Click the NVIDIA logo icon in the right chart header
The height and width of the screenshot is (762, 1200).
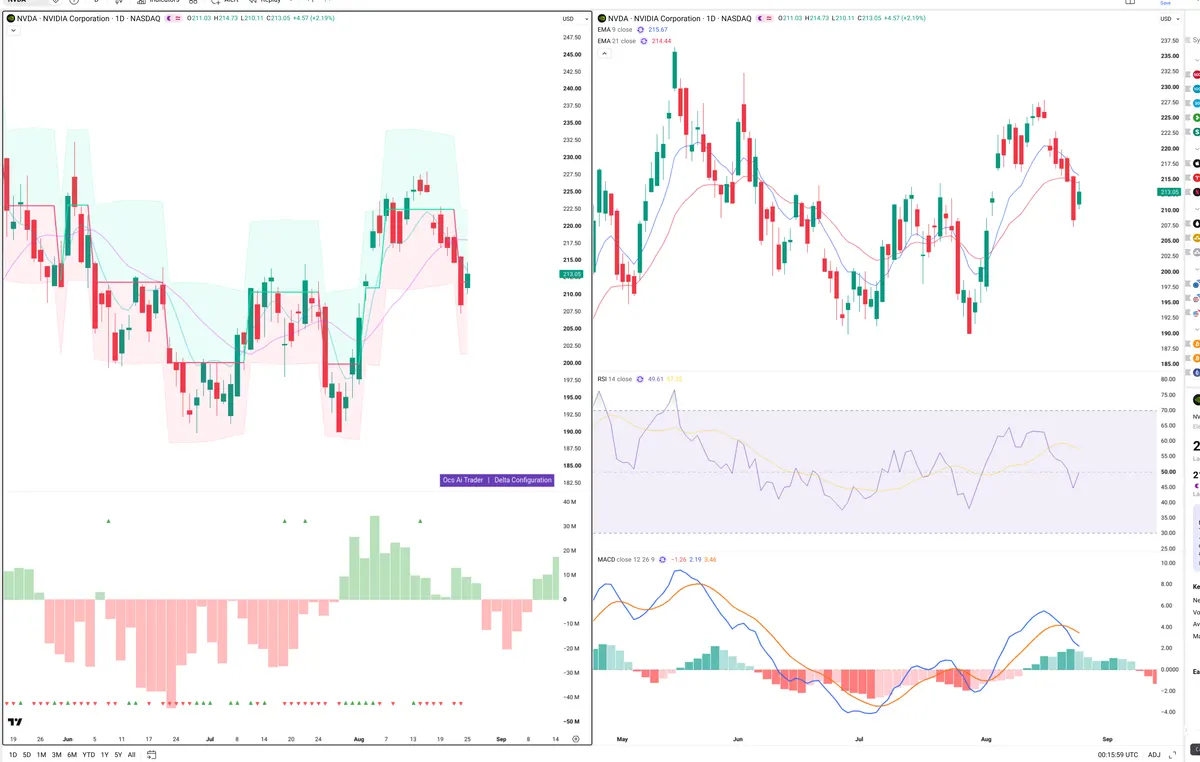[x=602, y=18]
